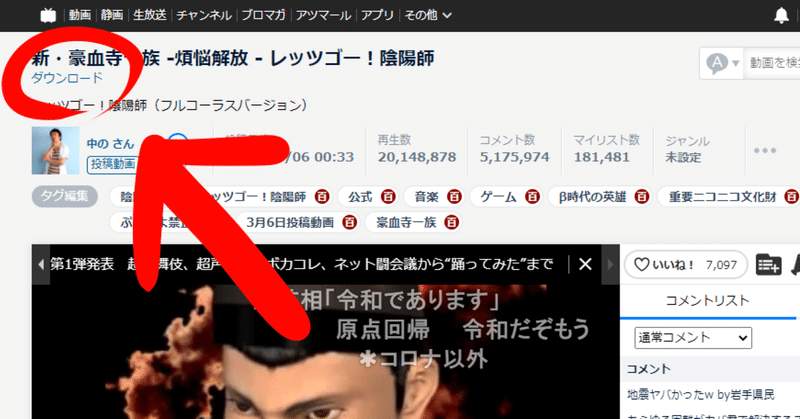Open dictionary icon for 3月6日投稿動画 tag
This screenshot has width=800, height=419.
349,222
